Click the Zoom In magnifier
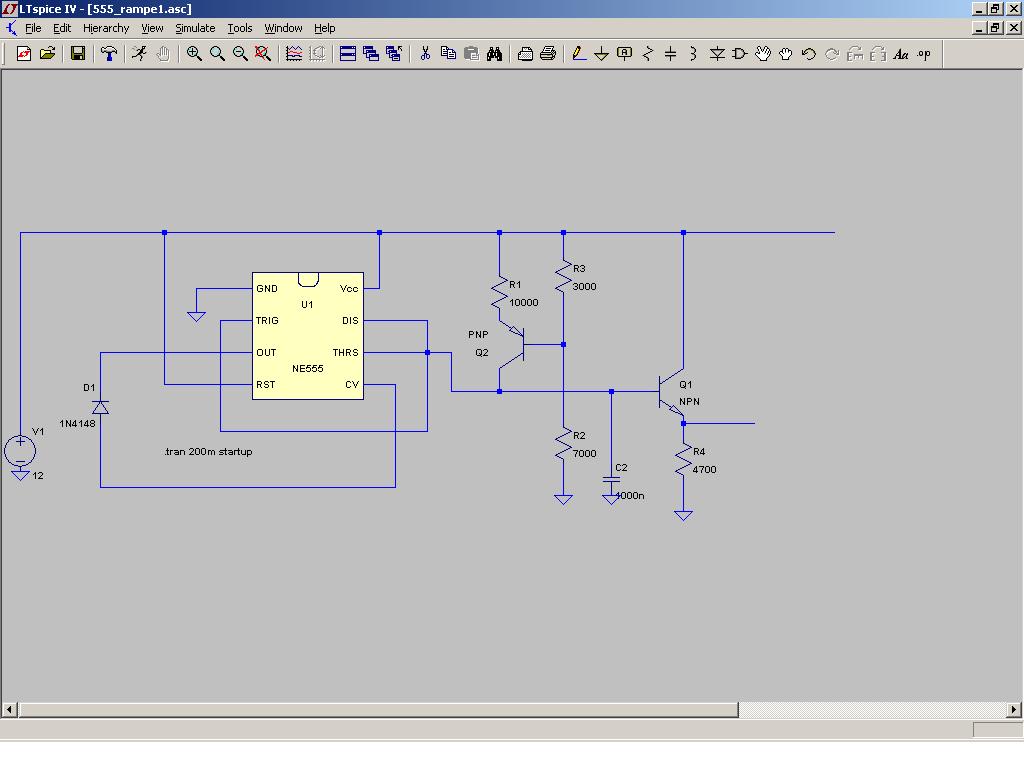Viewport: 1024px width, 768px height. pos(194,54)
